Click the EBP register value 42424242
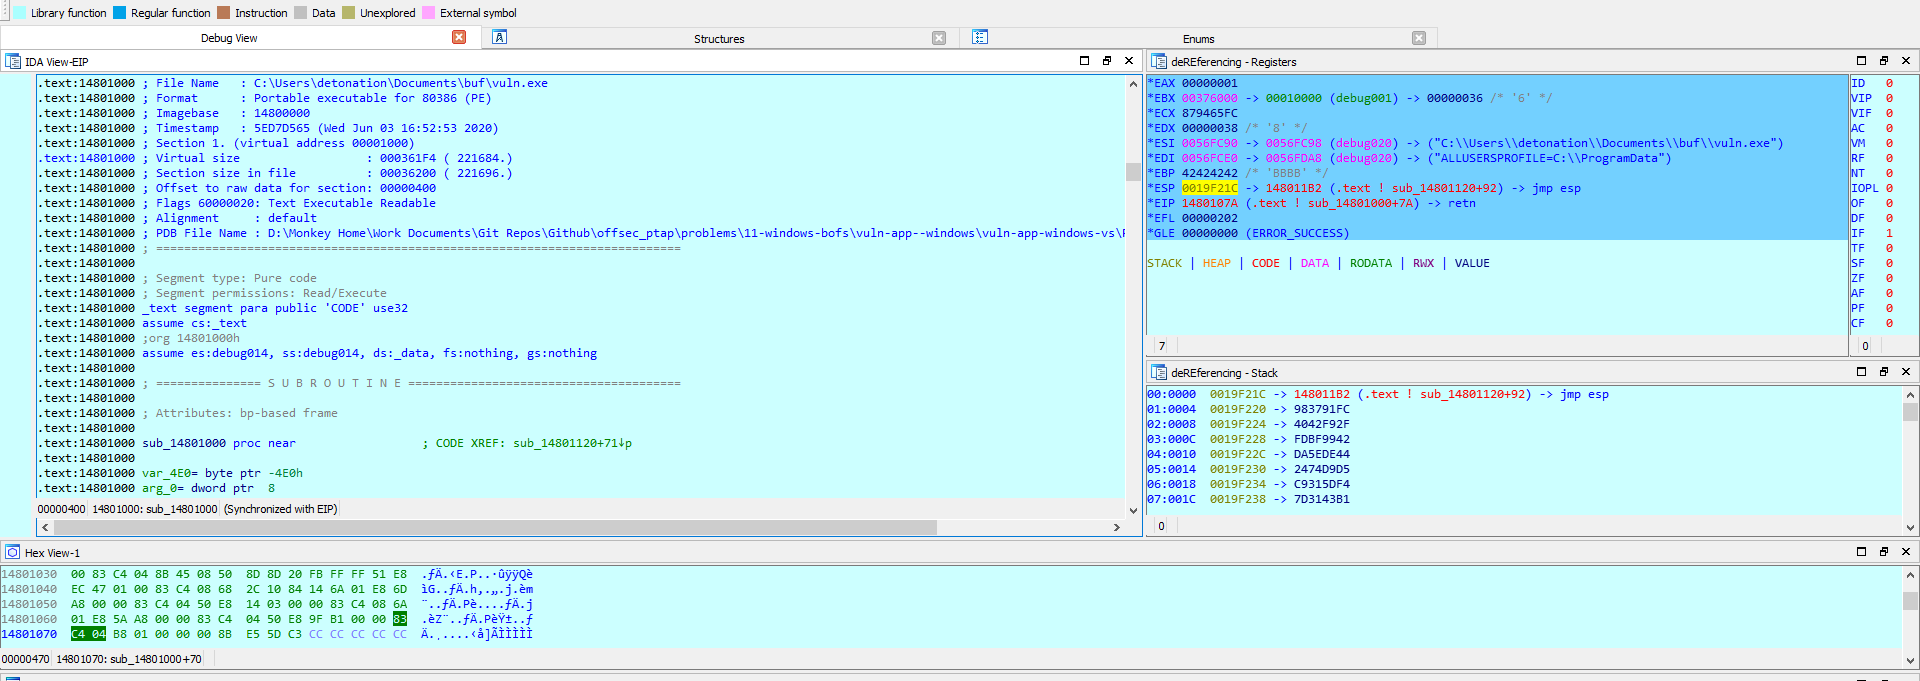The width and height of the screenshot is (1920, 681). point(1209,173)
